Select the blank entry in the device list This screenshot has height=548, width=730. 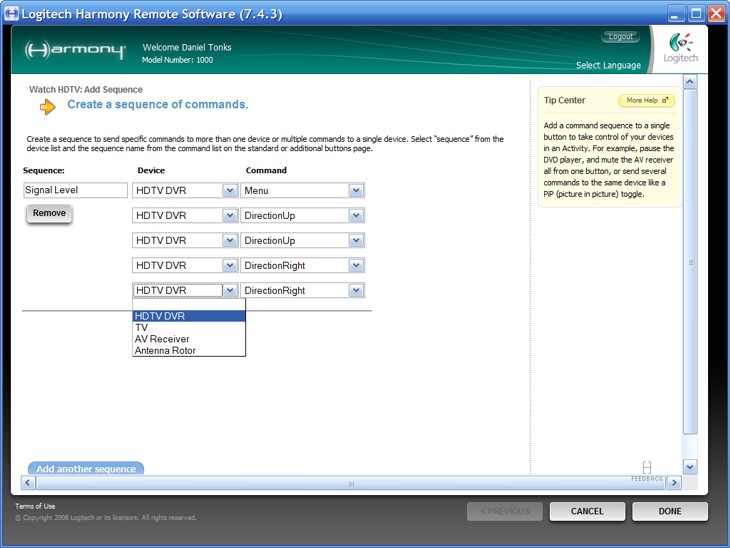[189, 304]
